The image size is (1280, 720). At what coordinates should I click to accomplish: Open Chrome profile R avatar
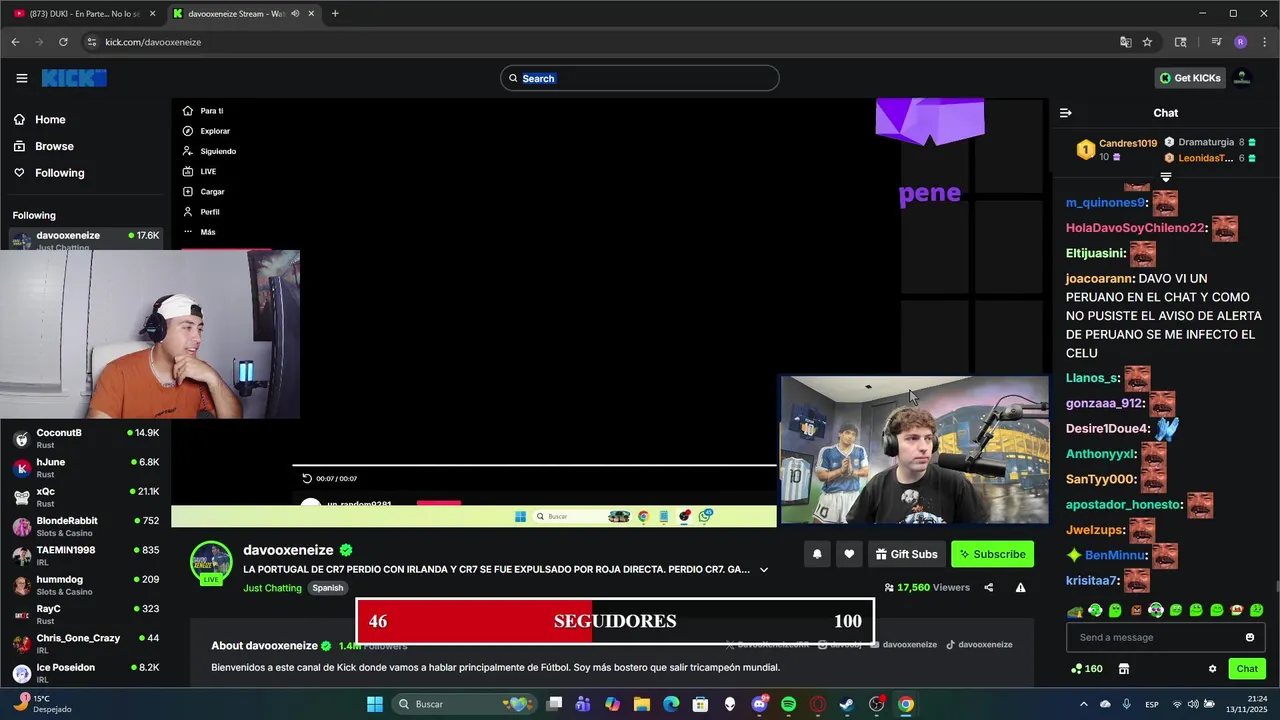tap(1240, 42)
